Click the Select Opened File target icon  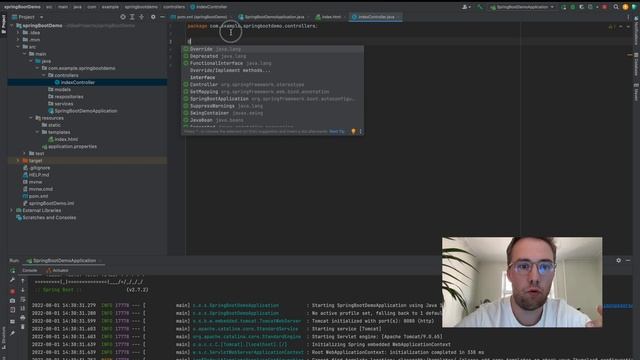coord(123,17)
